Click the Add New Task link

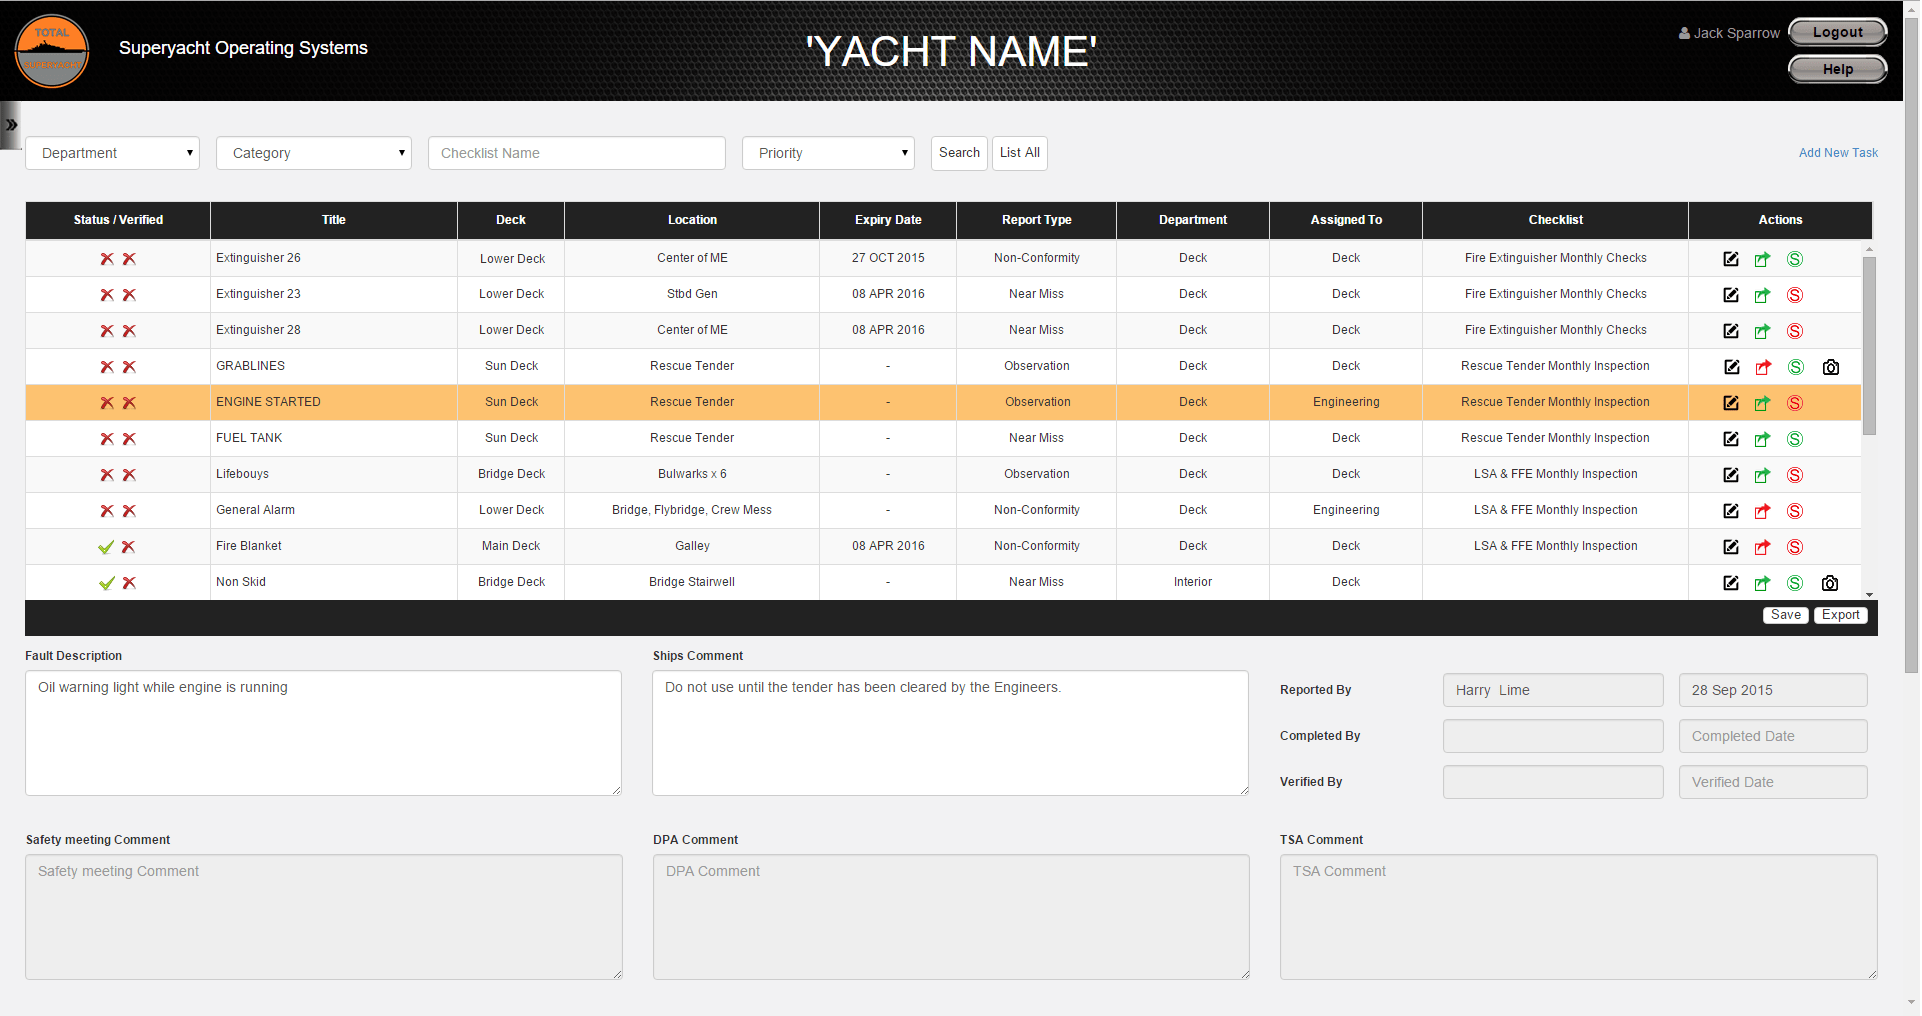click(x=1838, y=153)
